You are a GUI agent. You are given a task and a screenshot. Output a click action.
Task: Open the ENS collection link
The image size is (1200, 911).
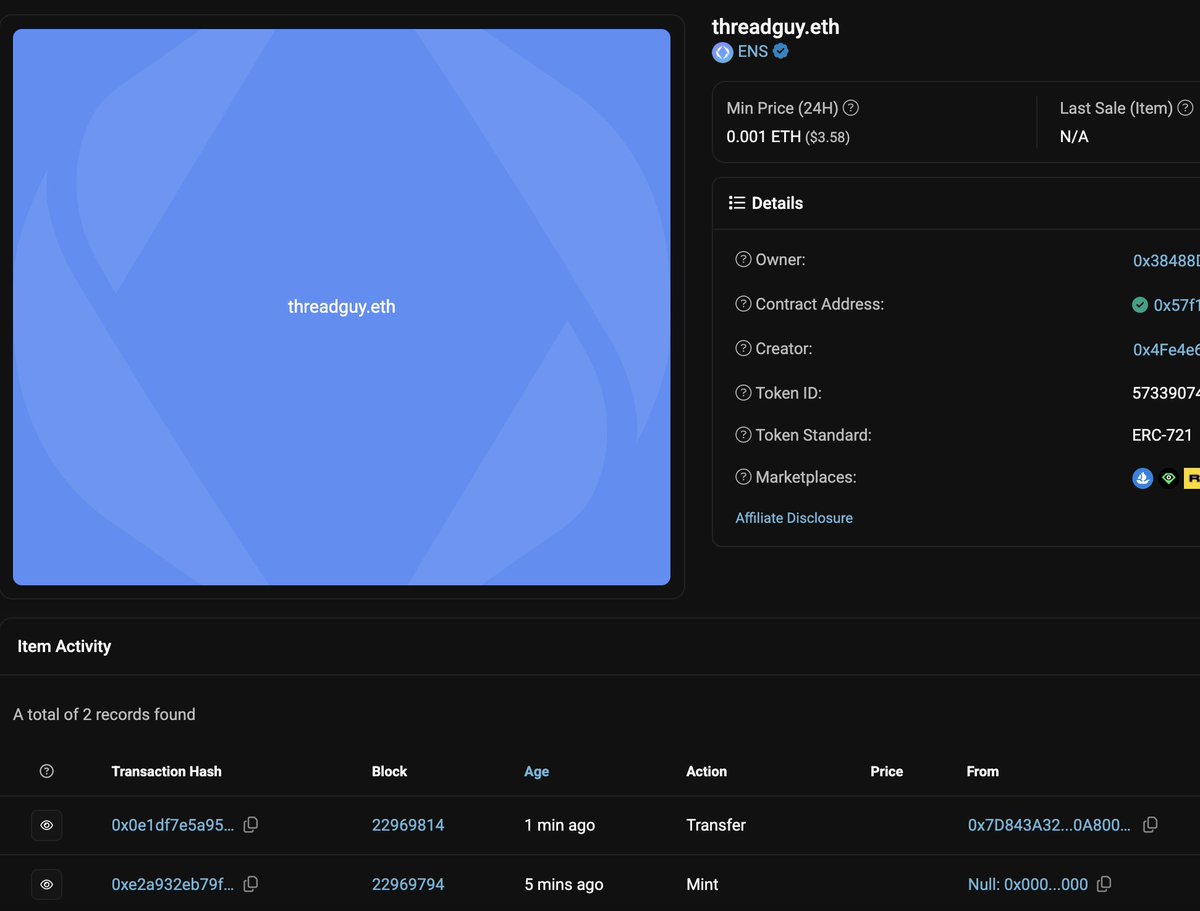click(x=753, y=52)
